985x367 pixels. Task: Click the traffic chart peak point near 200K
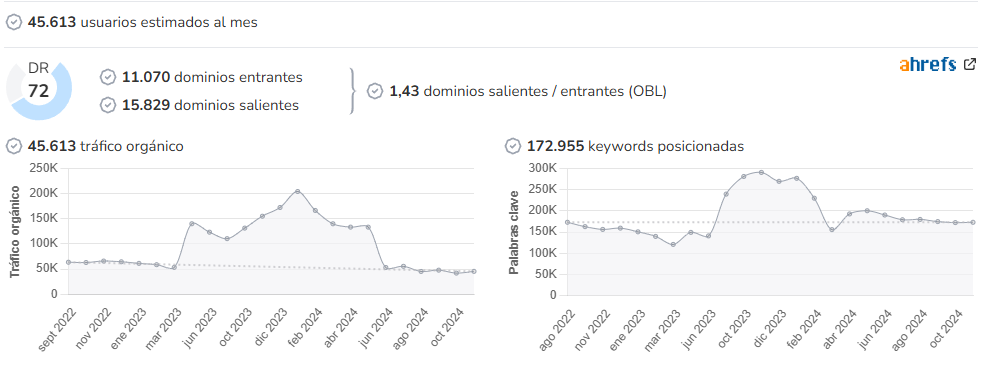[x=297, y=191]
